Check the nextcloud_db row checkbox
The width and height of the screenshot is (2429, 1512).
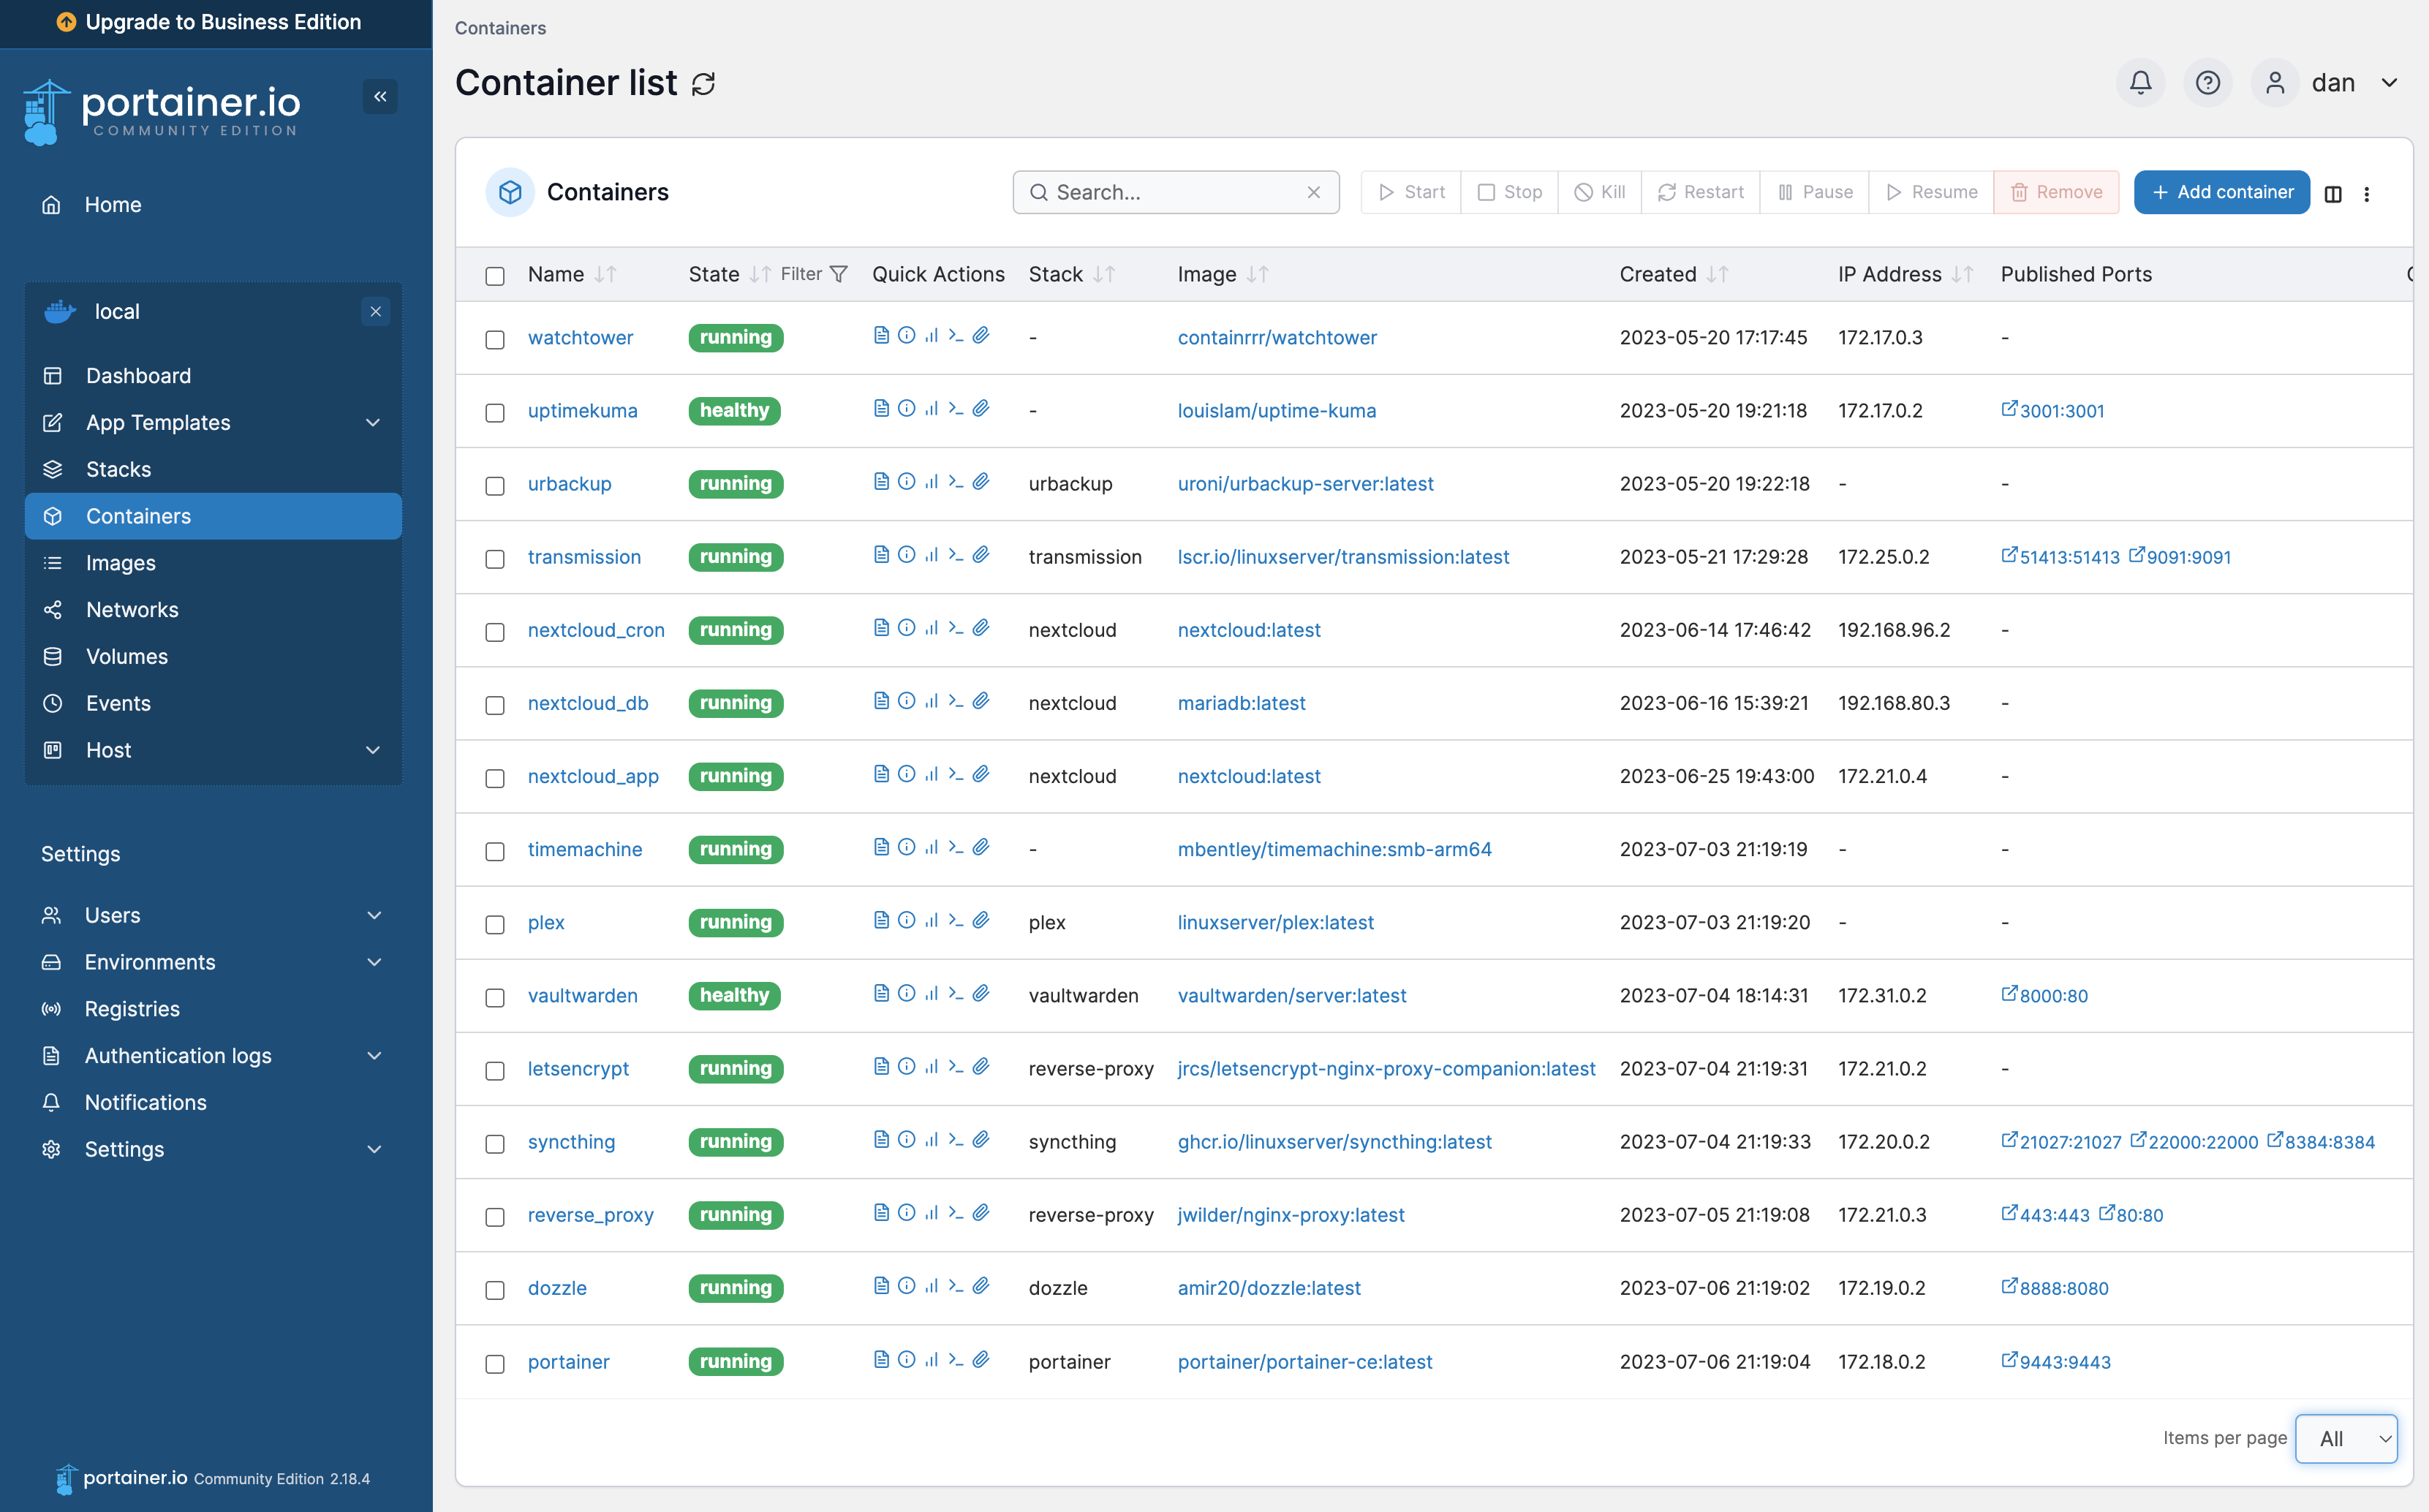pyautogui.click(x=495, y=705)
